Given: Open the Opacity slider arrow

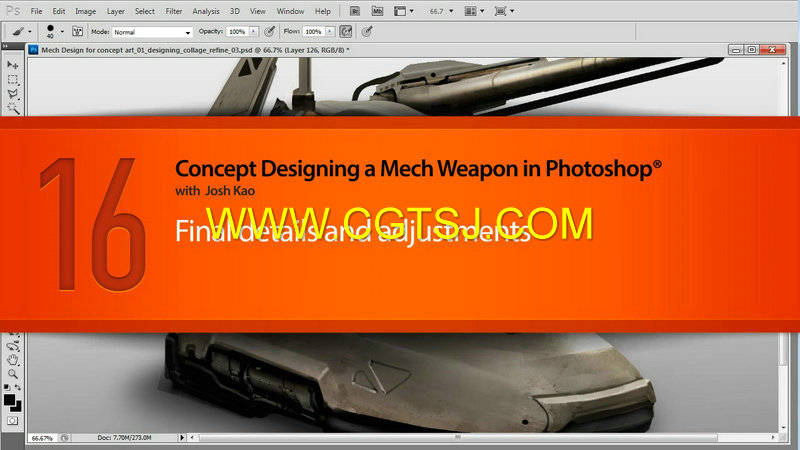Looking at the screenshot, I should pyautogui.click(x=254, y=32).
